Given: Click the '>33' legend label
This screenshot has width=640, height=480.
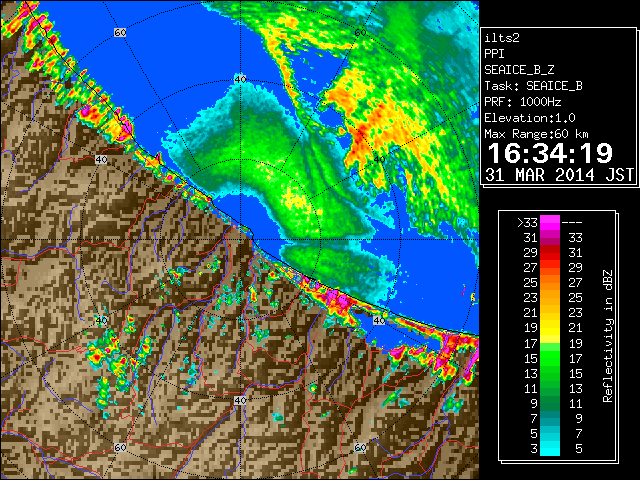Looking at the screenshot, I should tap(527, 223).
